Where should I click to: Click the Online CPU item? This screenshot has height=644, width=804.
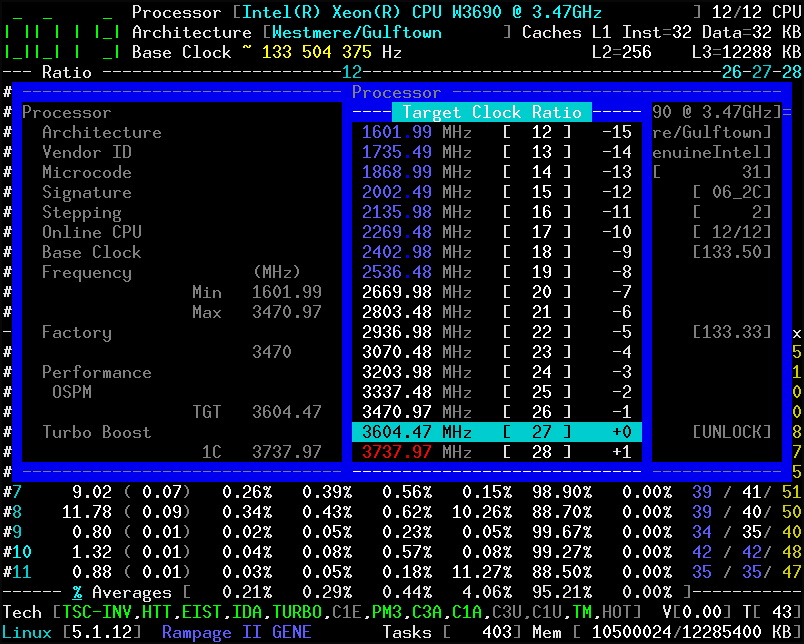tap(92, 232)
